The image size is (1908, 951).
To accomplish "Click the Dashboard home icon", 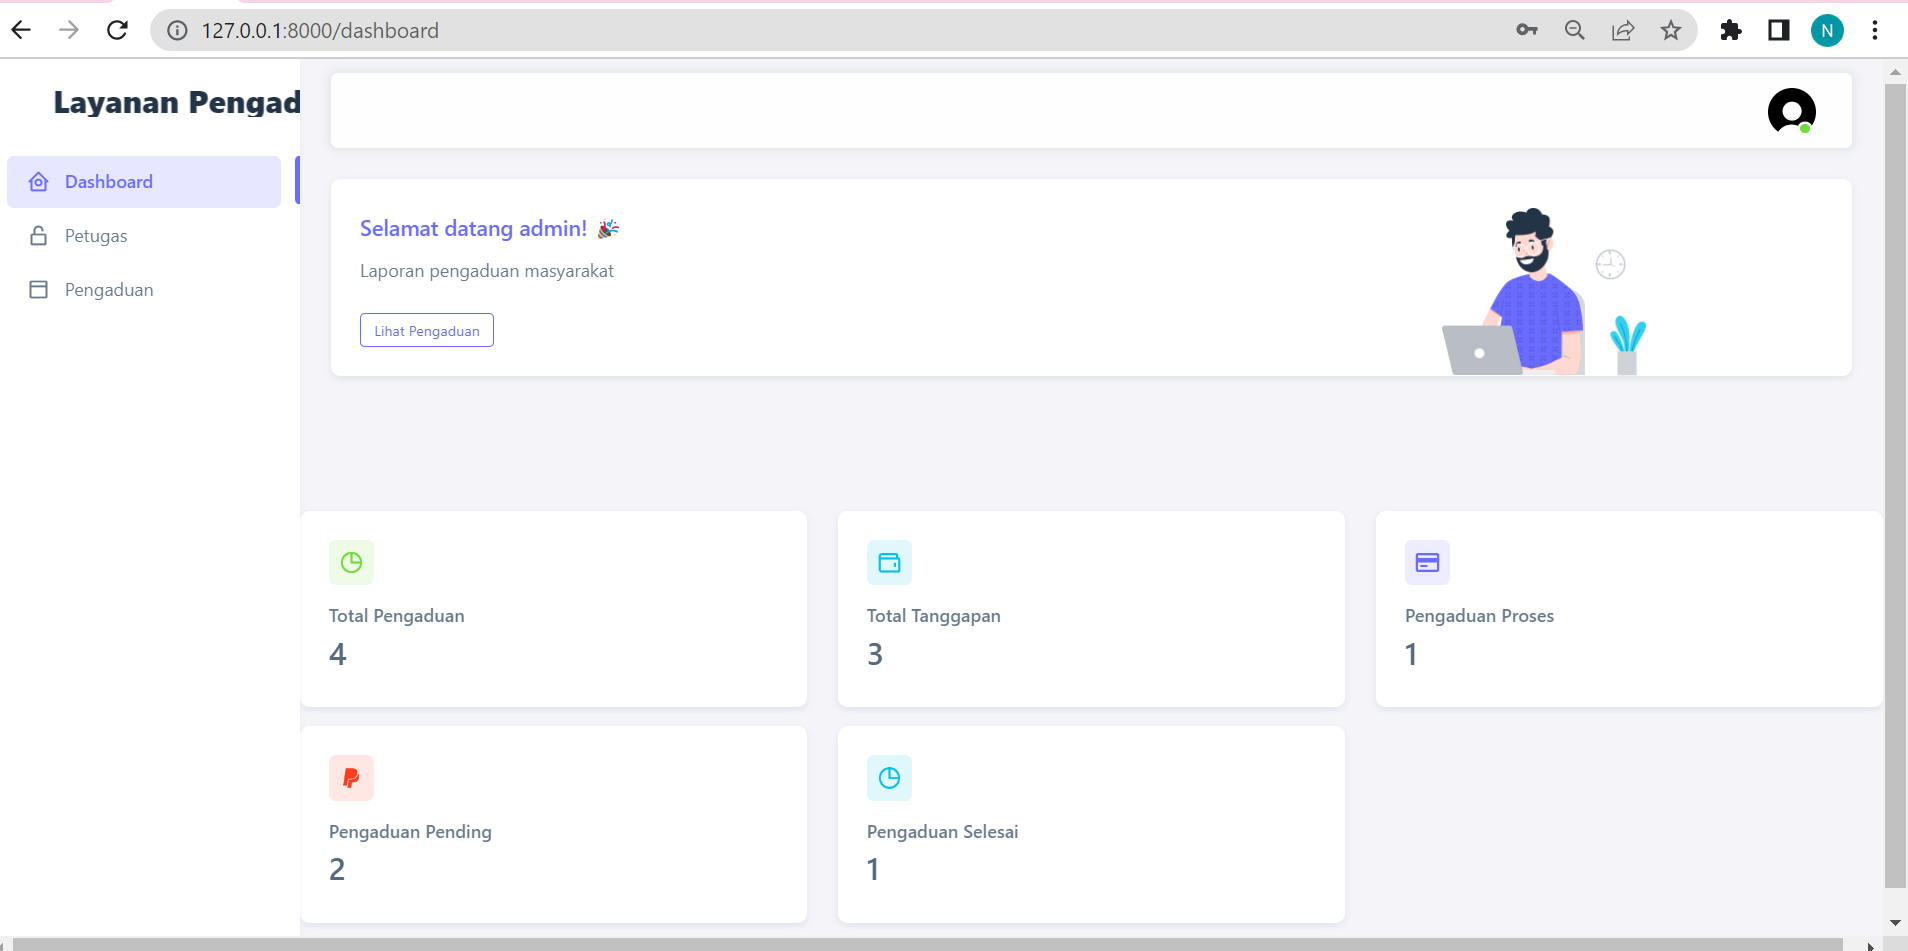I will pos(39,182).
